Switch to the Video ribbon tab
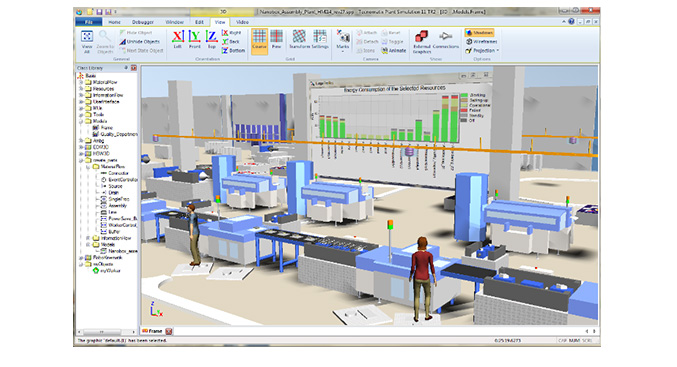 click(x=242, y=22)
